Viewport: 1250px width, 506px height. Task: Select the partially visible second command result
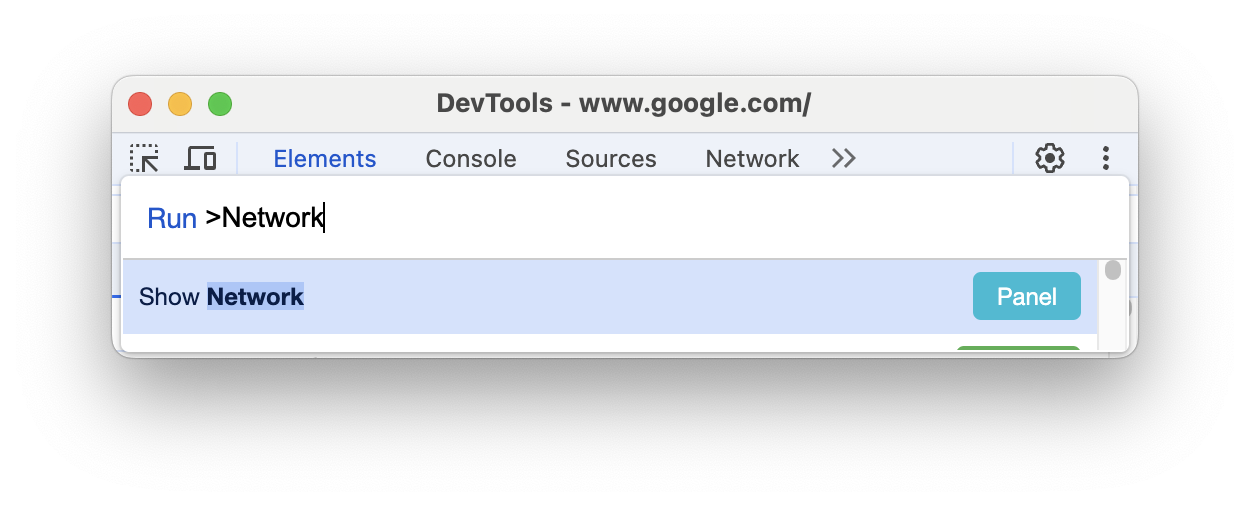pos(500,346)
